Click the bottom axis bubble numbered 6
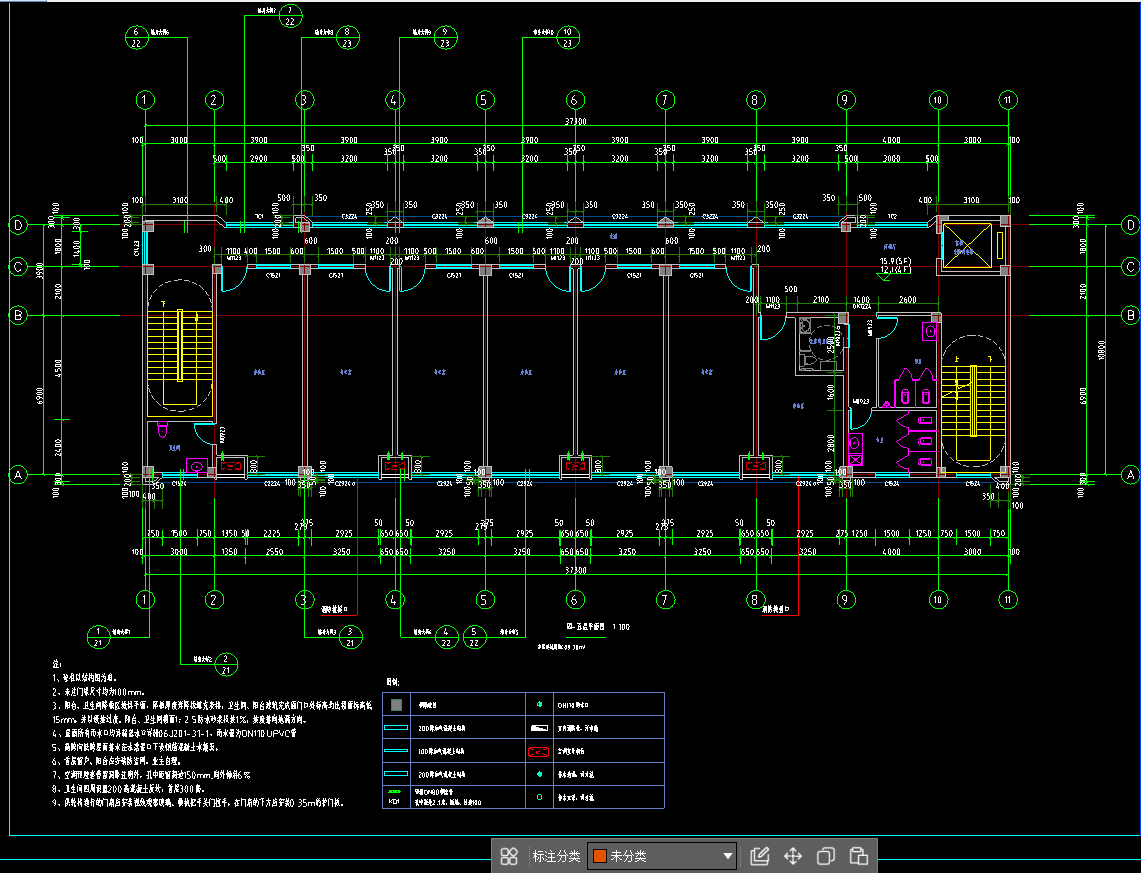This screenshot has height=873, width=1141. pyautogui.click(x=575, y=600)
